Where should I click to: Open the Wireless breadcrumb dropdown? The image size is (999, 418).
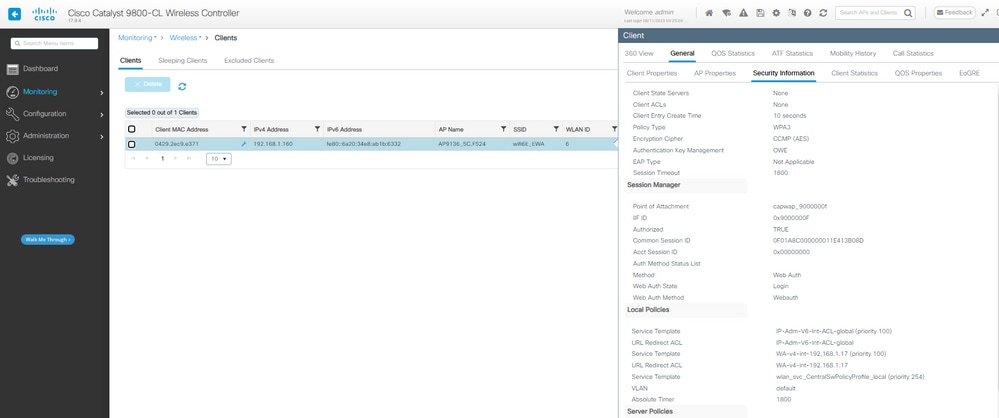(x=185, y=38)
